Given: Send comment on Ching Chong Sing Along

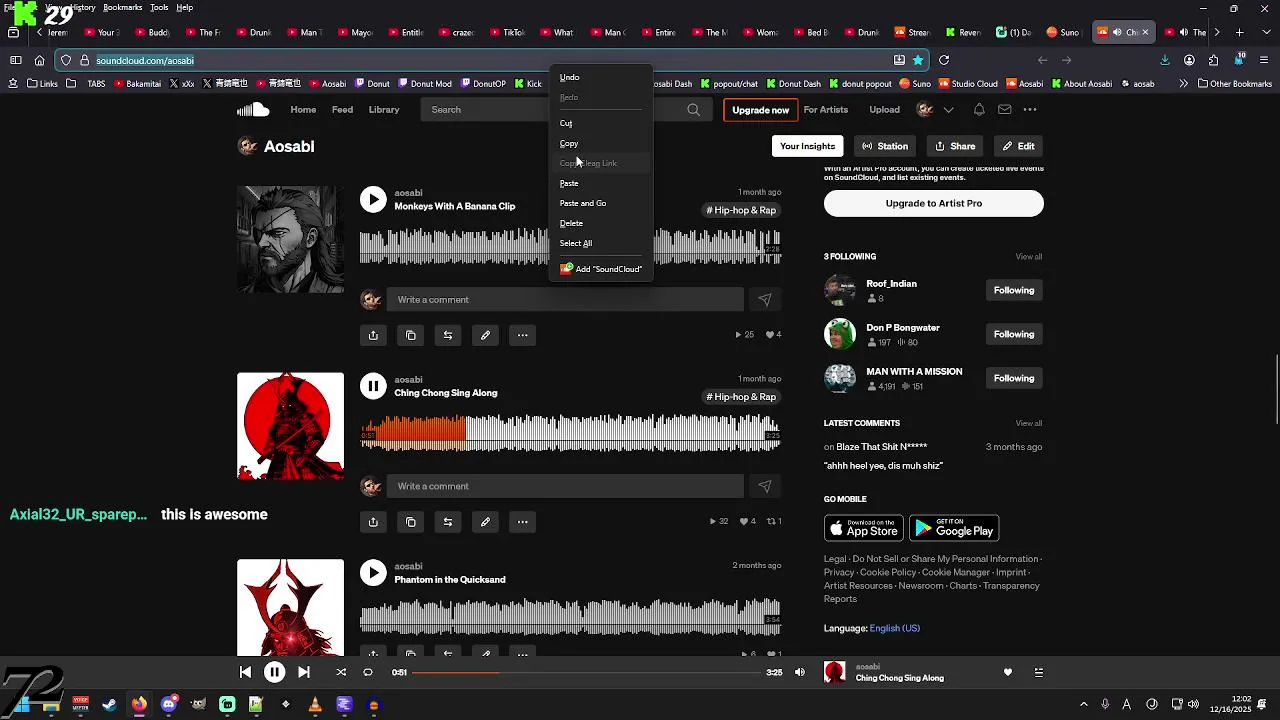Looking at the screenshot, I should [x=765, y=486].
